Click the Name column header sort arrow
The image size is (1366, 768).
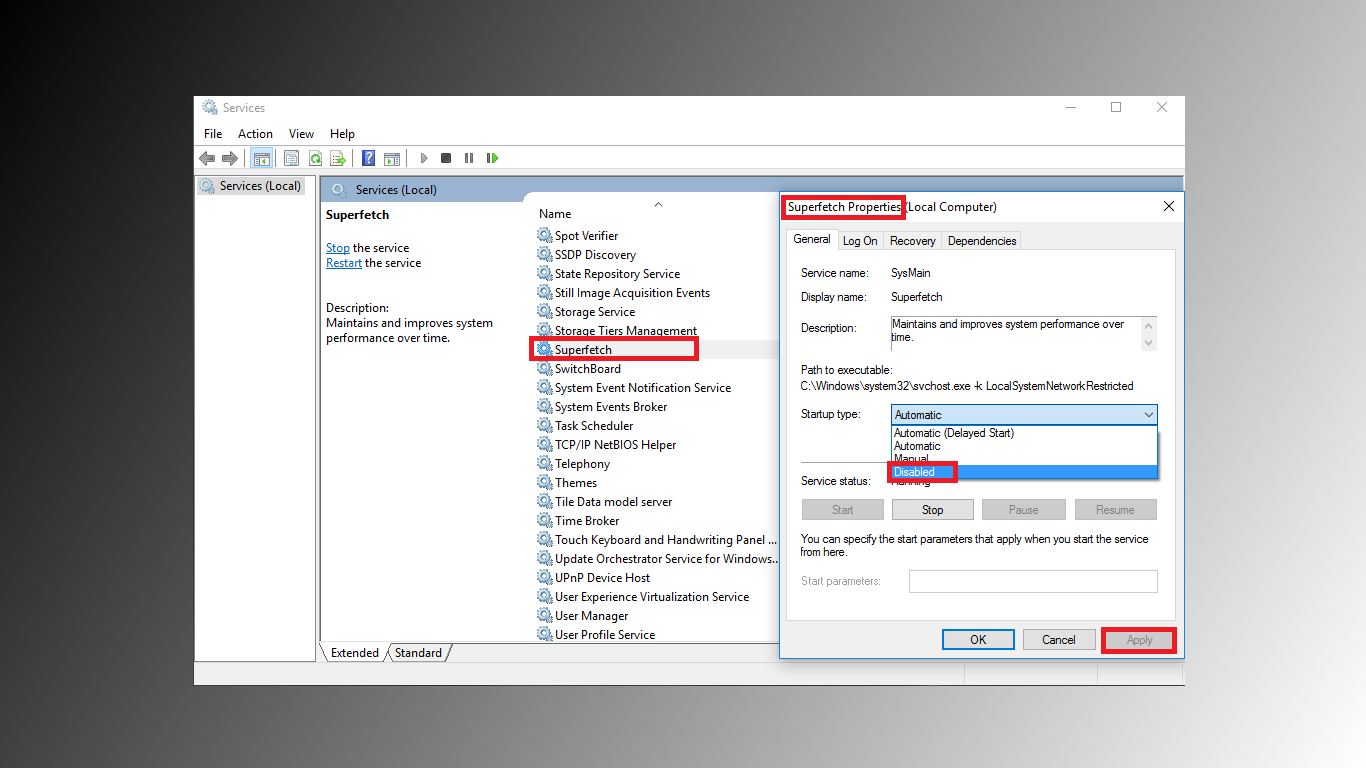pos(658,204)
